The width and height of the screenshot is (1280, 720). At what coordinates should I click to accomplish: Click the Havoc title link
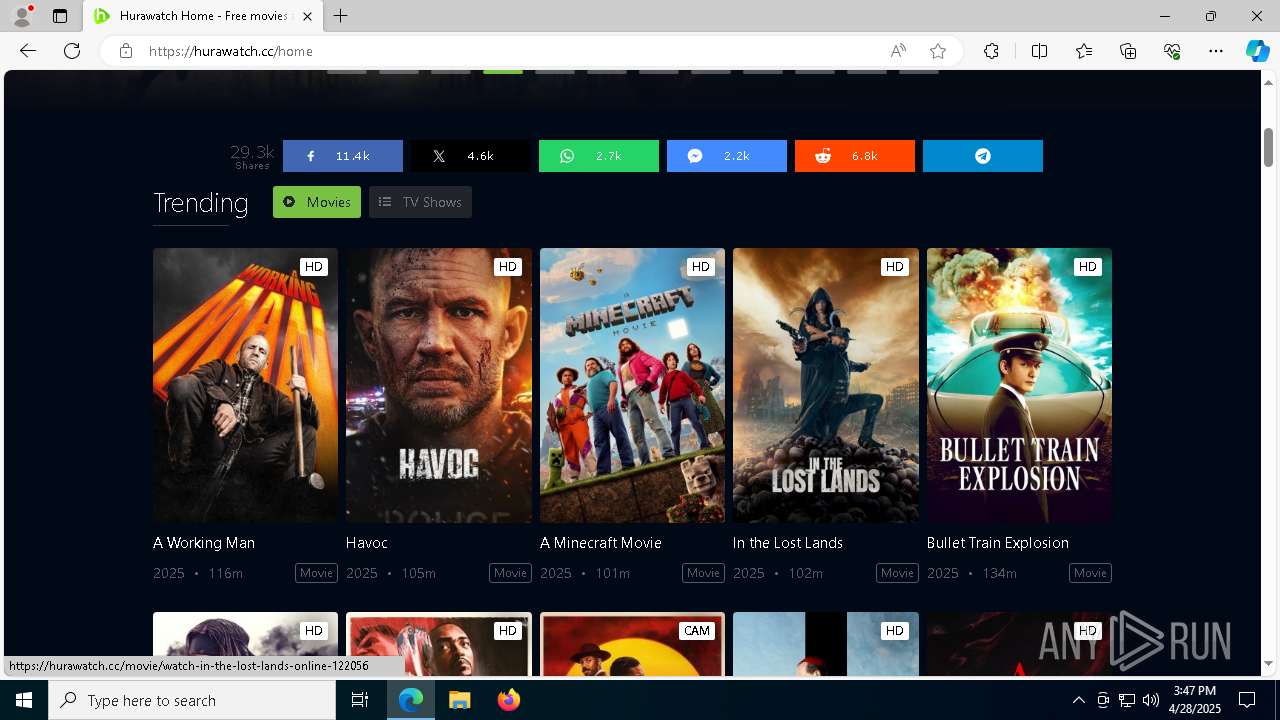[x=367, y=543]
